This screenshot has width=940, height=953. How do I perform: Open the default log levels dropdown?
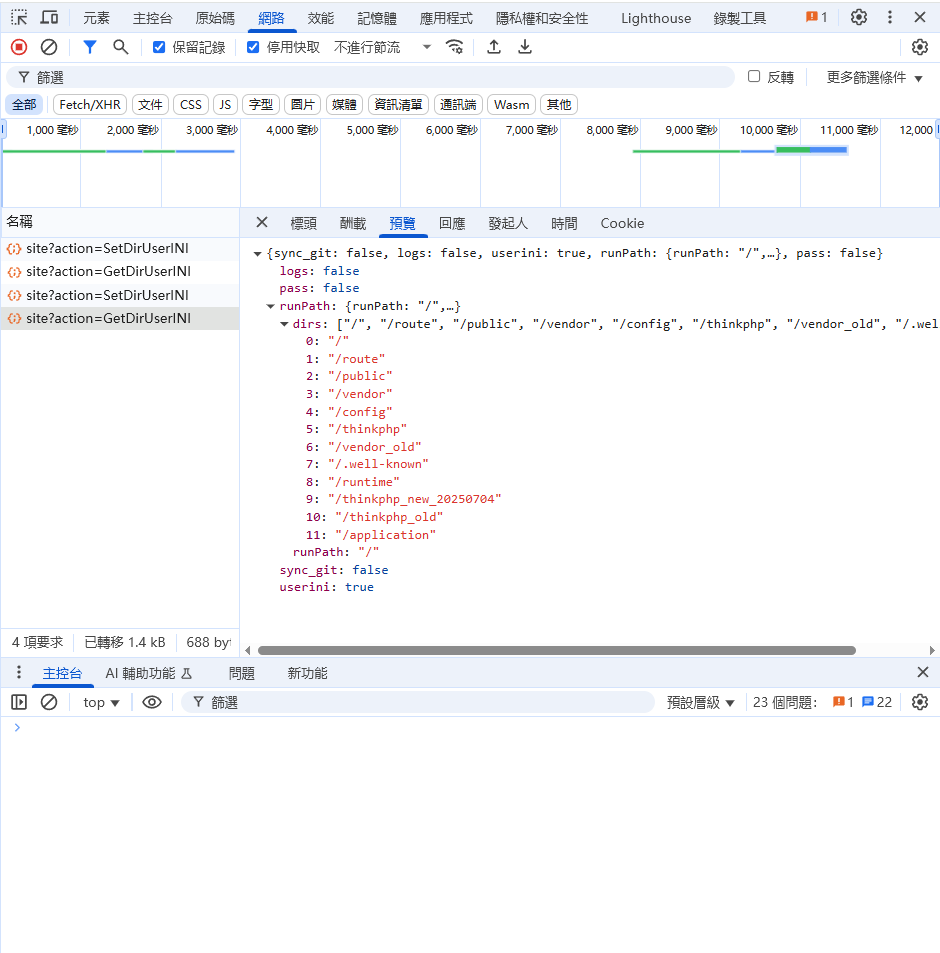[701, 703]
